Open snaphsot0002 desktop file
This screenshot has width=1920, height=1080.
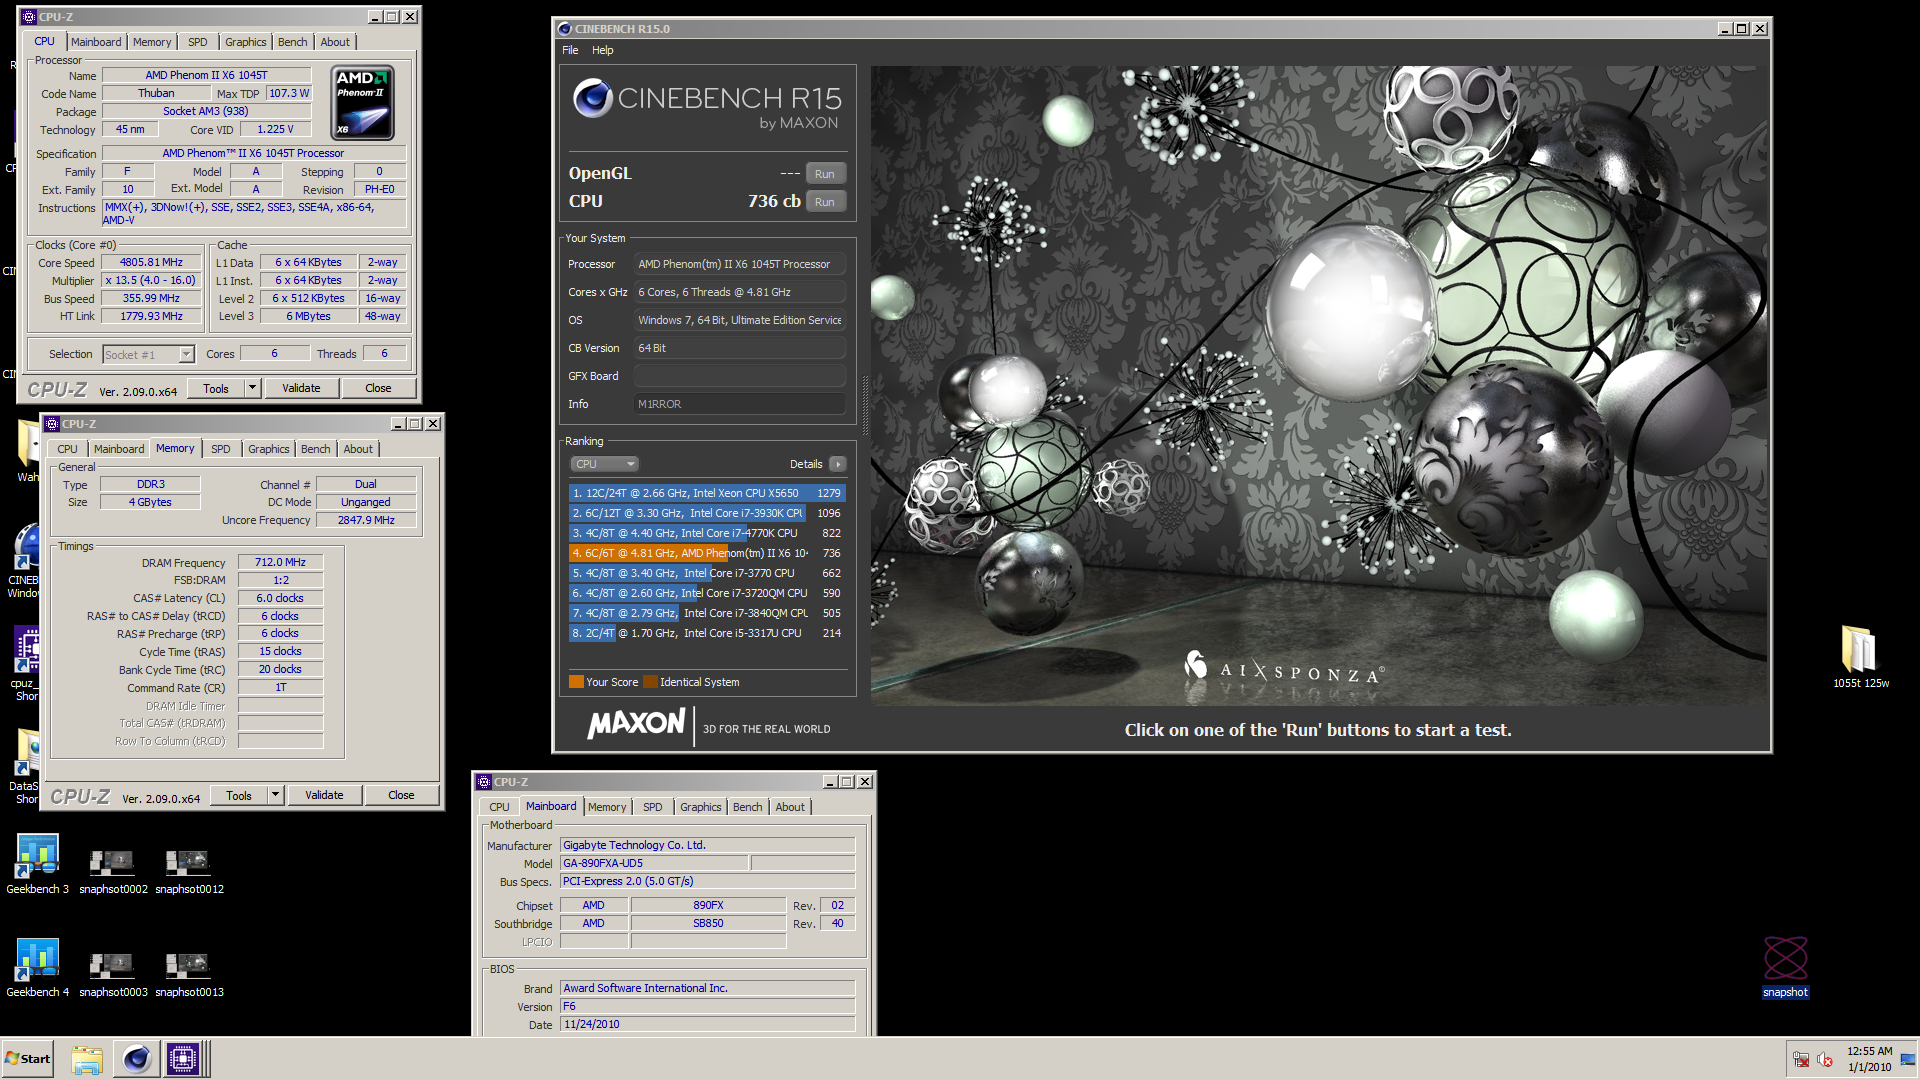pos(113,870)
